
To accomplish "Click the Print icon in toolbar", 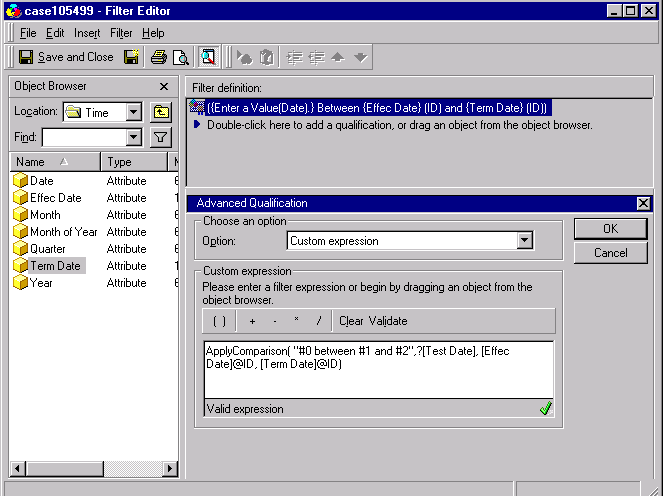I will pos(159,57).
